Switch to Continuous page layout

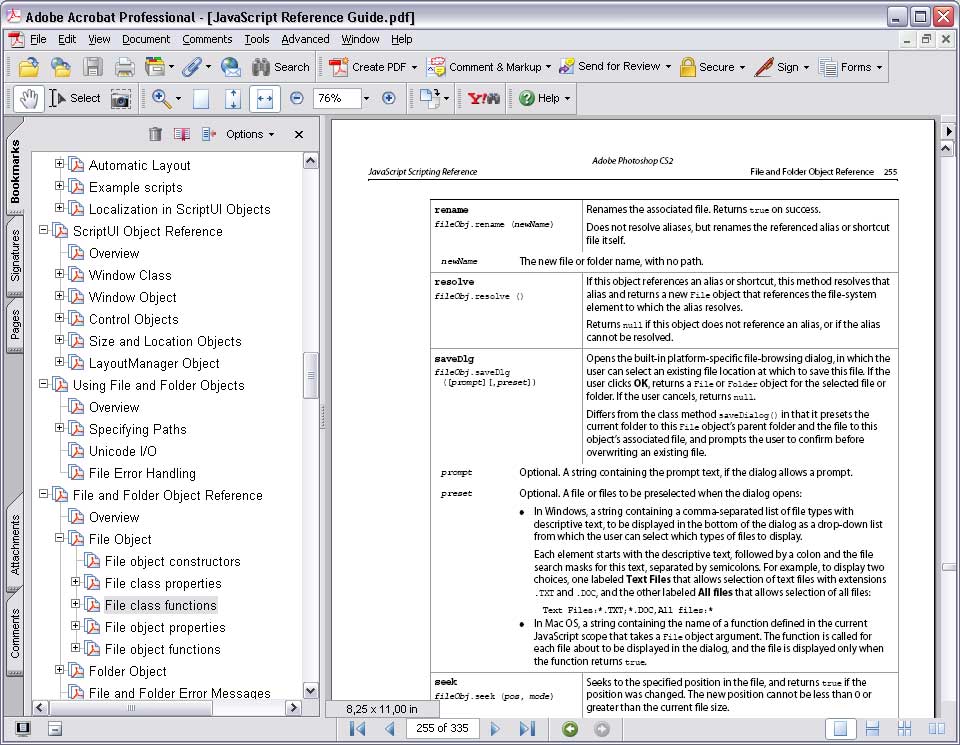(872, 728)
